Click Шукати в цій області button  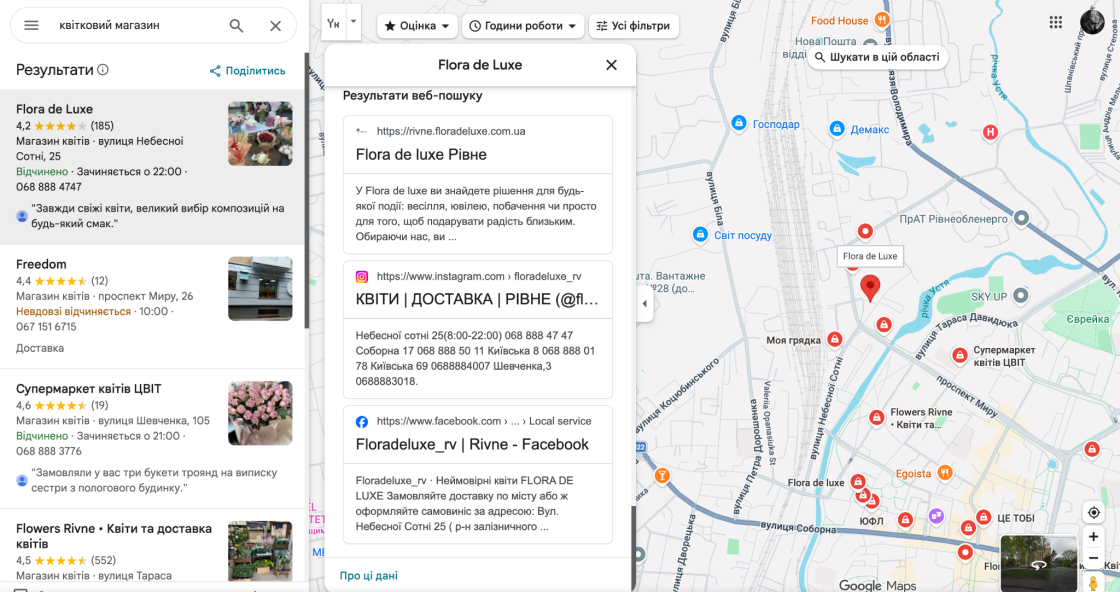pos(878,57)
